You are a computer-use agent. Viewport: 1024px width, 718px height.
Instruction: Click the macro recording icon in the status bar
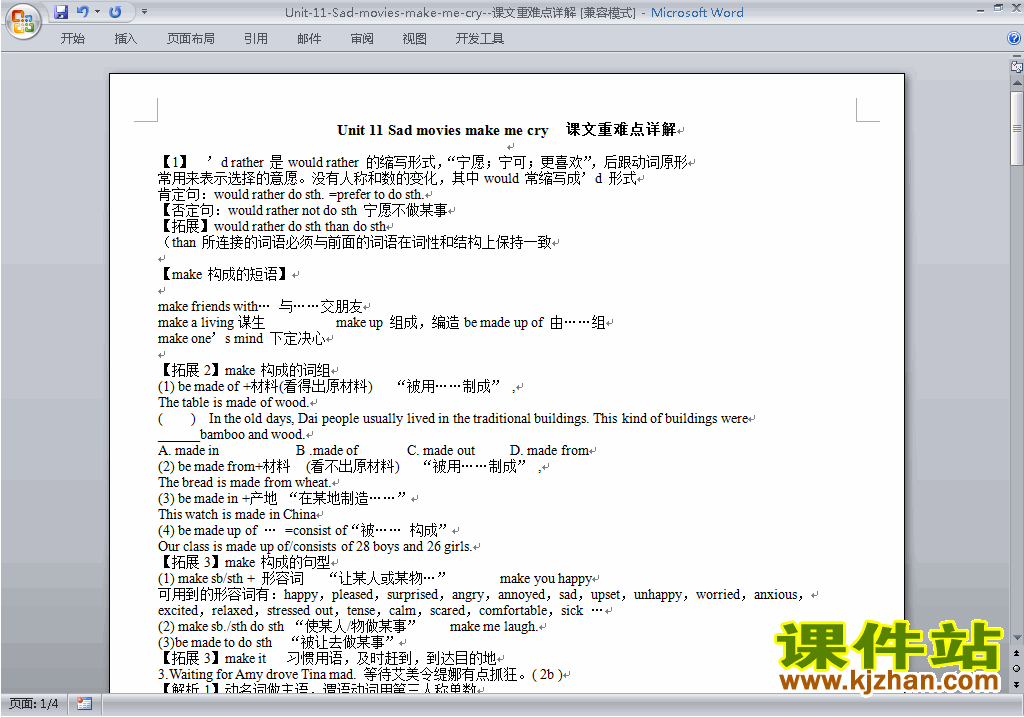84,704
